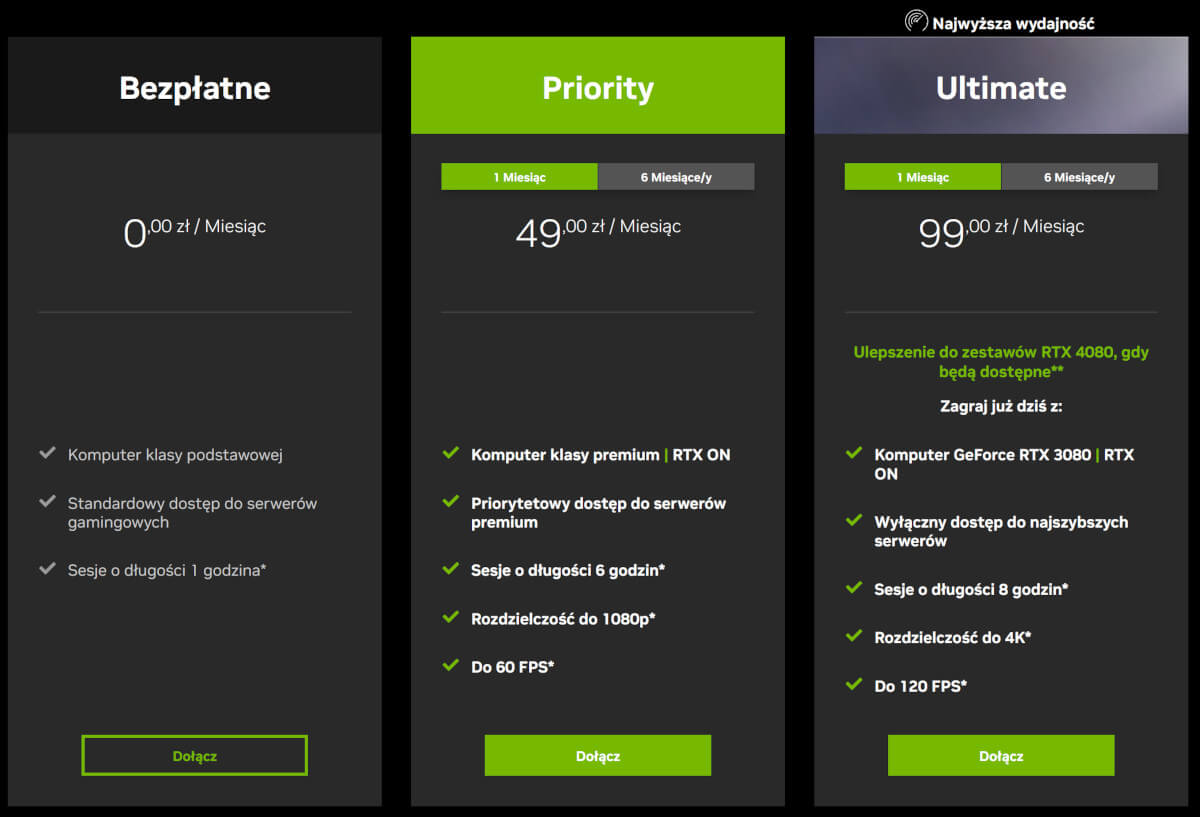The width and height of the screenshot is (1200, 817).
Task: Click the 99,00 zł price display
Action: pyautogui.click(x=1000, y=231)
